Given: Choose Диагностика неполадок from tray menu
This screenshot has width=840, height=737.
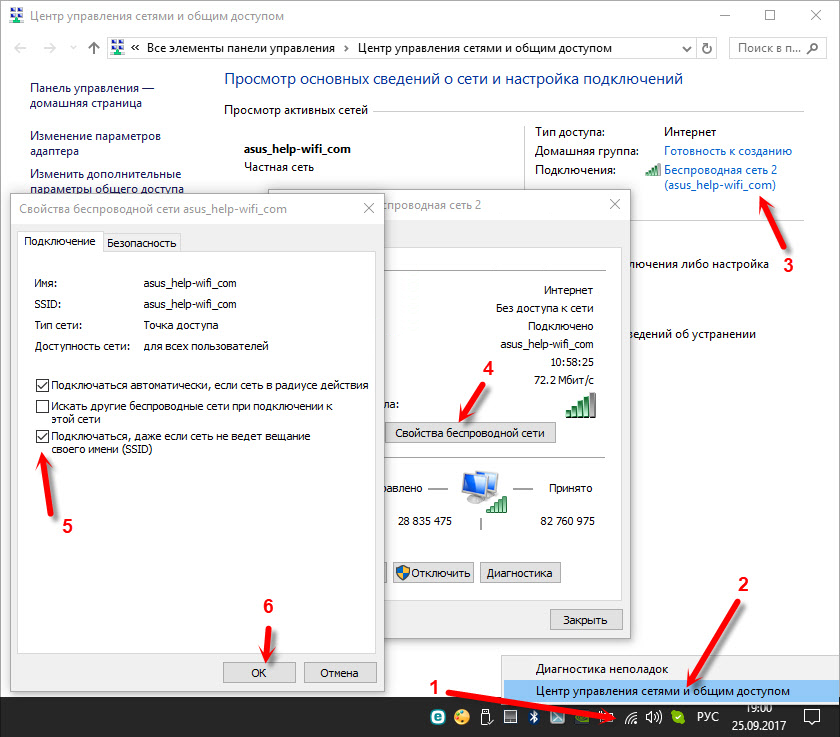Looking at the screenshot, I should click(x=602, y=669).
